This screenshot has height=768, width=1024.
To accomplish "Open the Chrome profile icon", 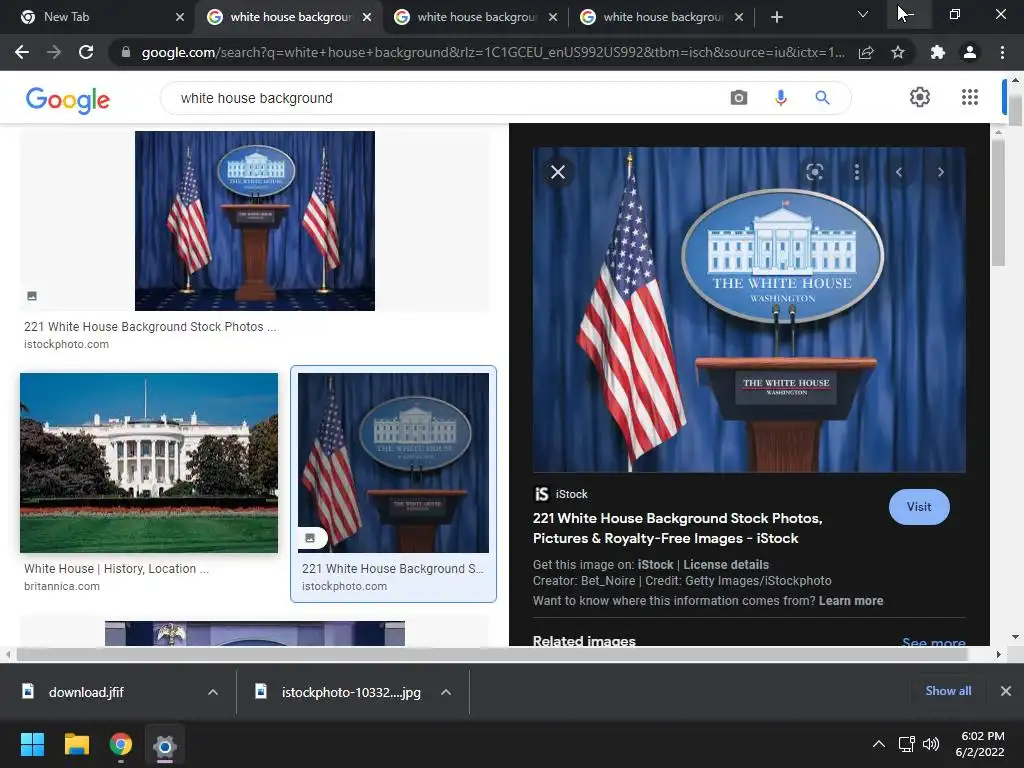I will (x=970, y=52).
